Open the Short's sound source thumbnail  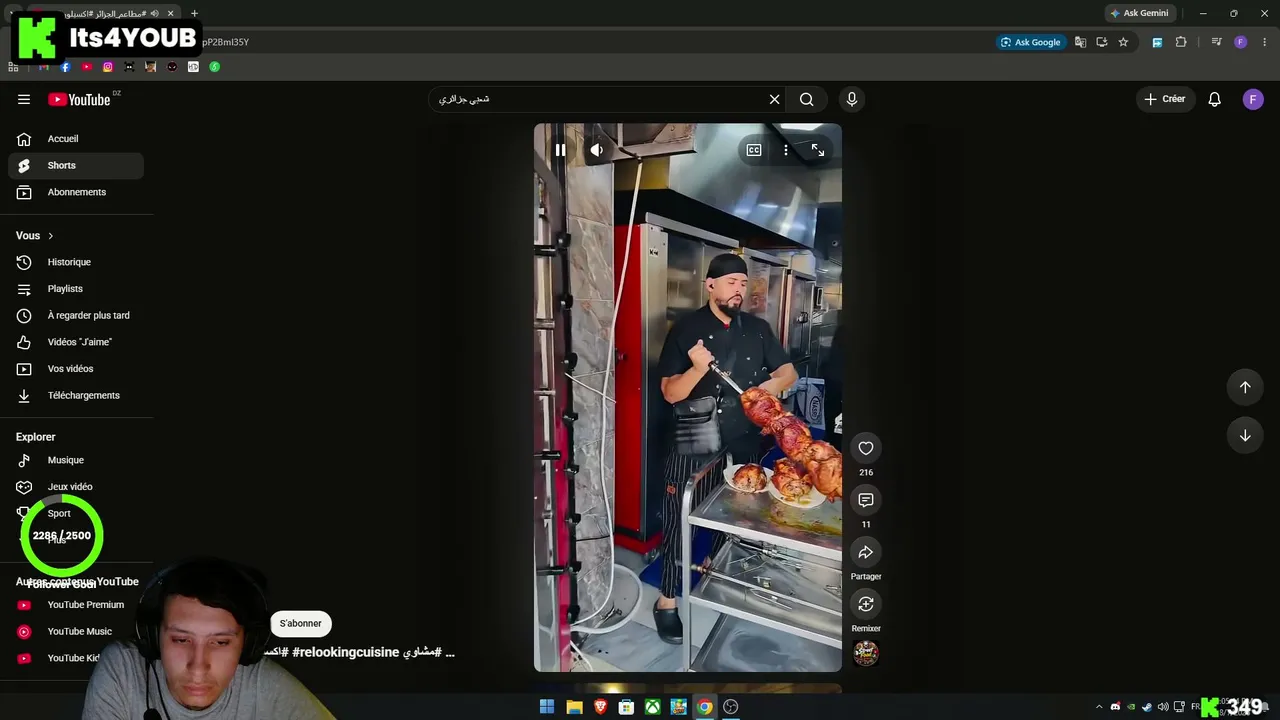pos(866,653)
